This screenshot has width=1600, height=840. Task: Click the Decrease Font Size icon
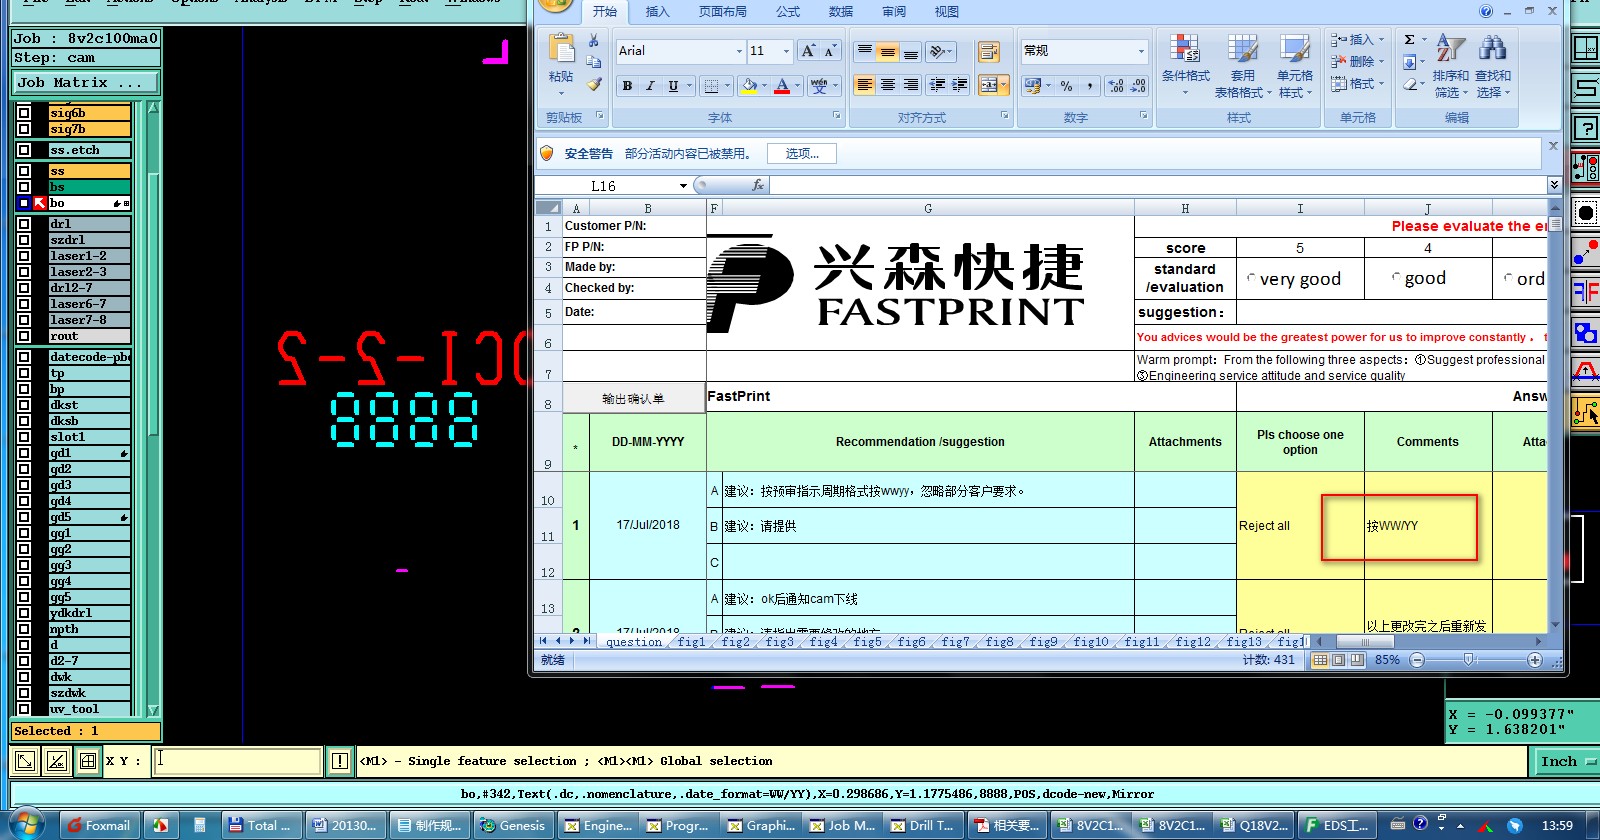pos(830,51)
